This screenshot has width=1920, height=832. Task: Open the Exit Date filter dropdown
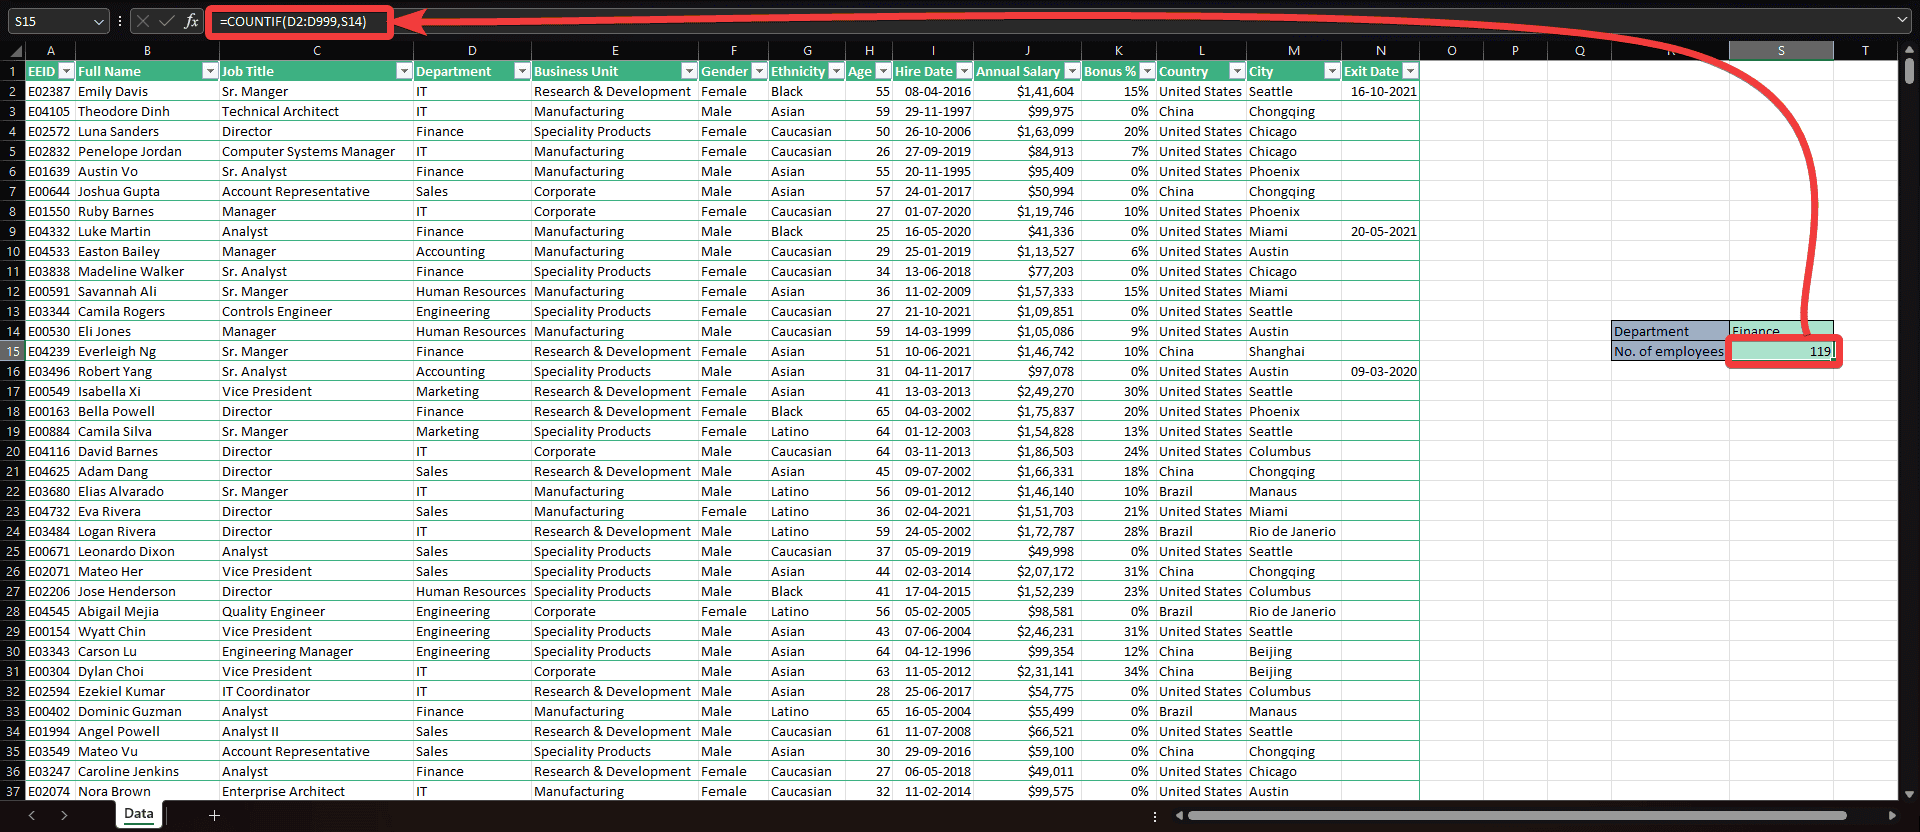click(1410, 71)
